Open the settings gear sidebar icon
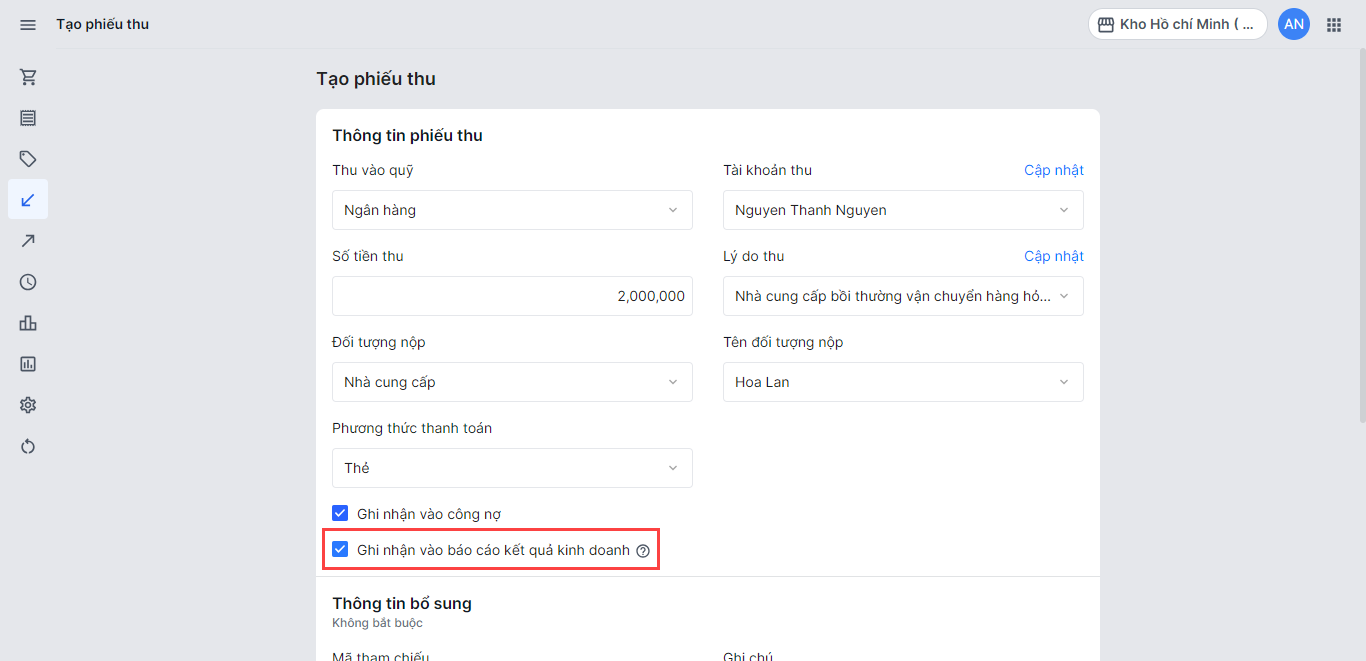This screenshot has height=661, width=1366. tap(28, 405)
